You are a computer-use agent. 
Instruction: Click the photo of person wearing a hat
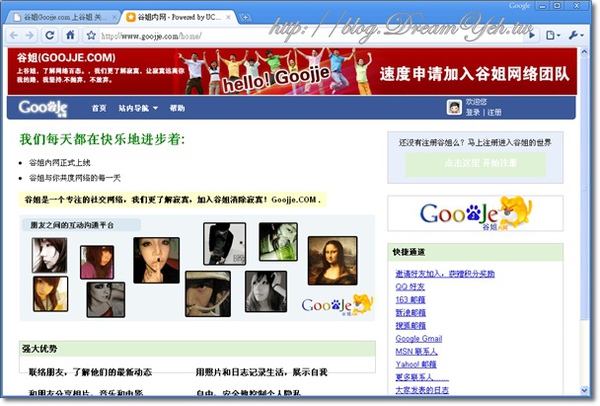[x=208, y=293]
